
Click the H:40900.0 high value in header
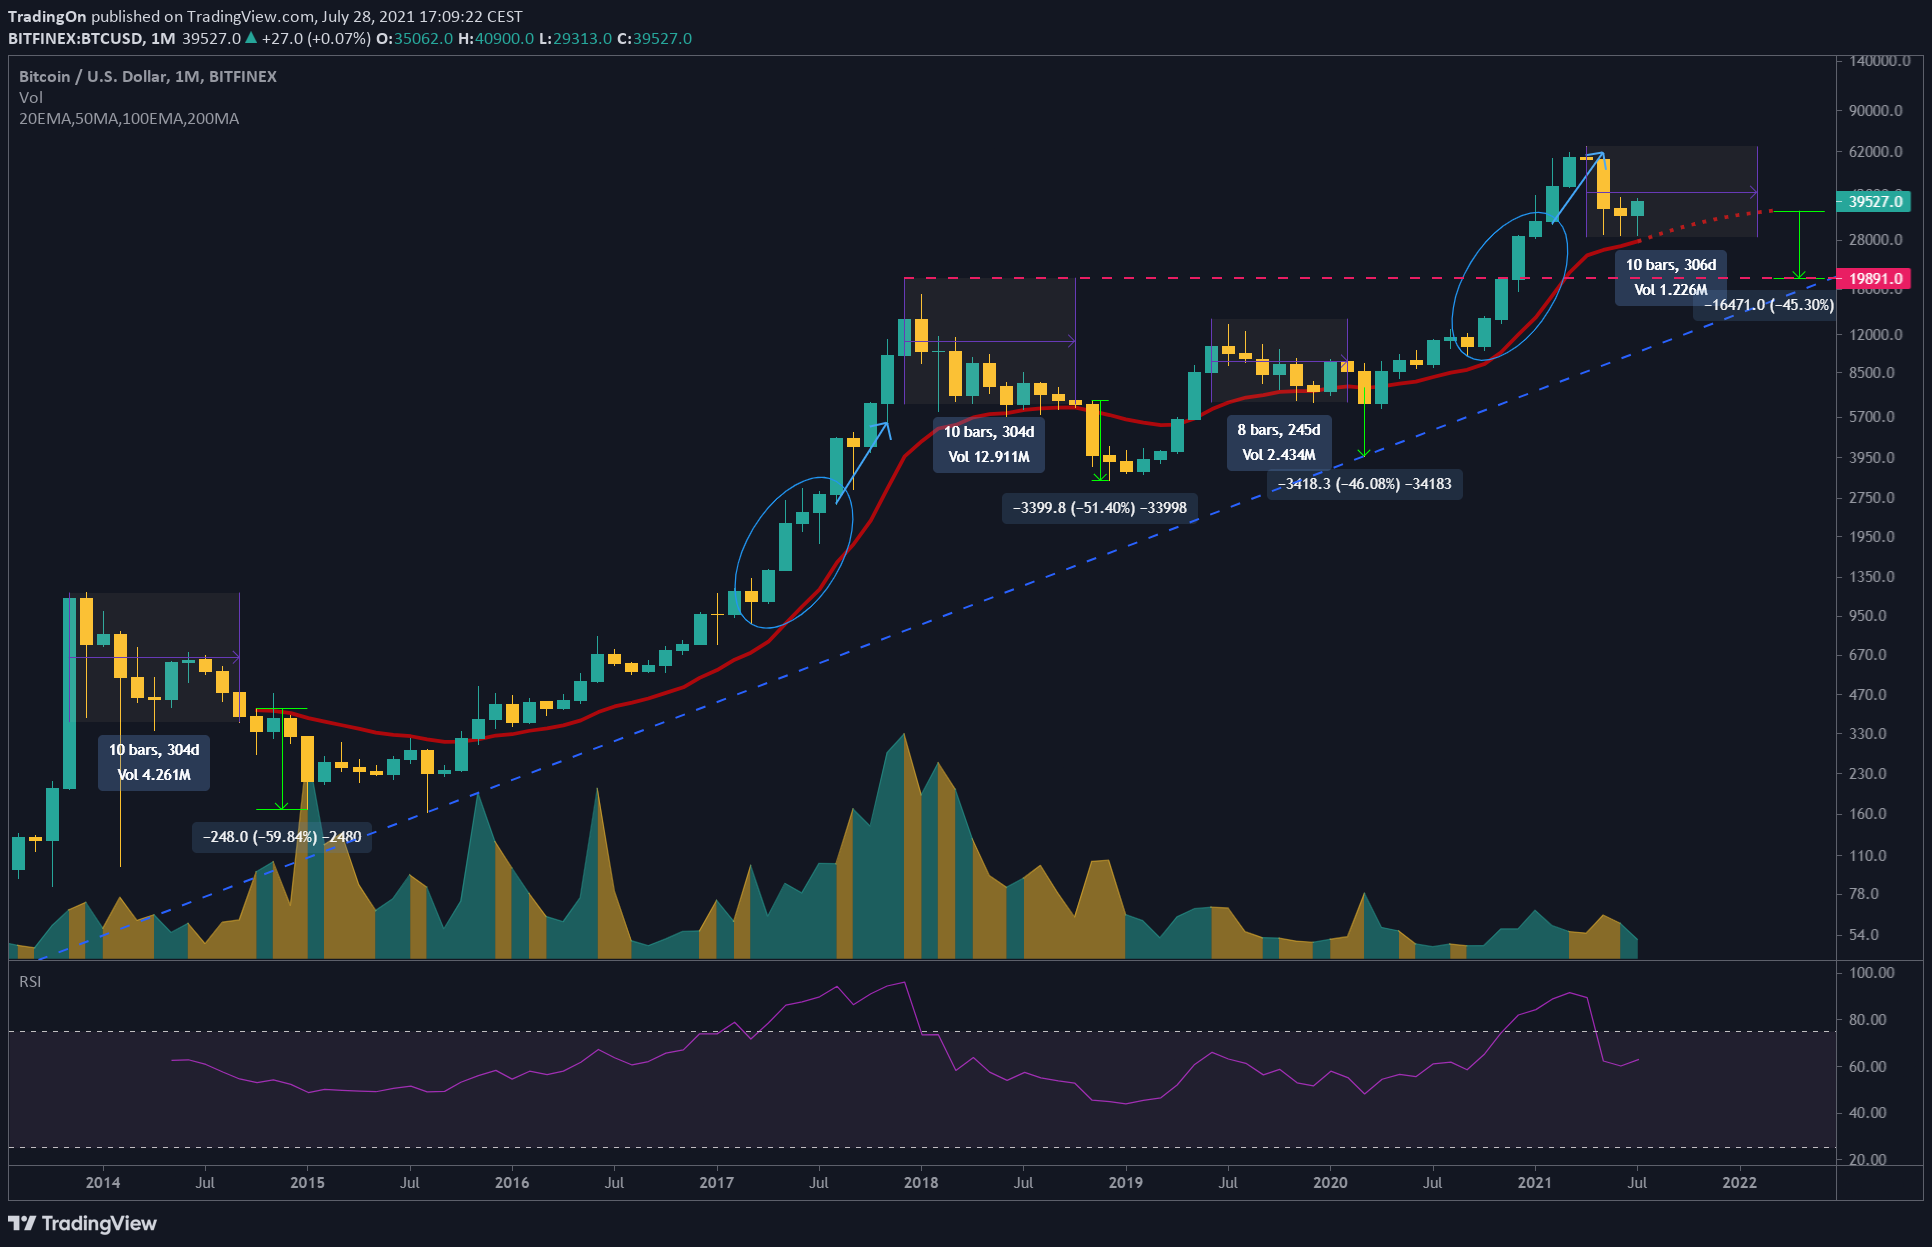point(496,38)
